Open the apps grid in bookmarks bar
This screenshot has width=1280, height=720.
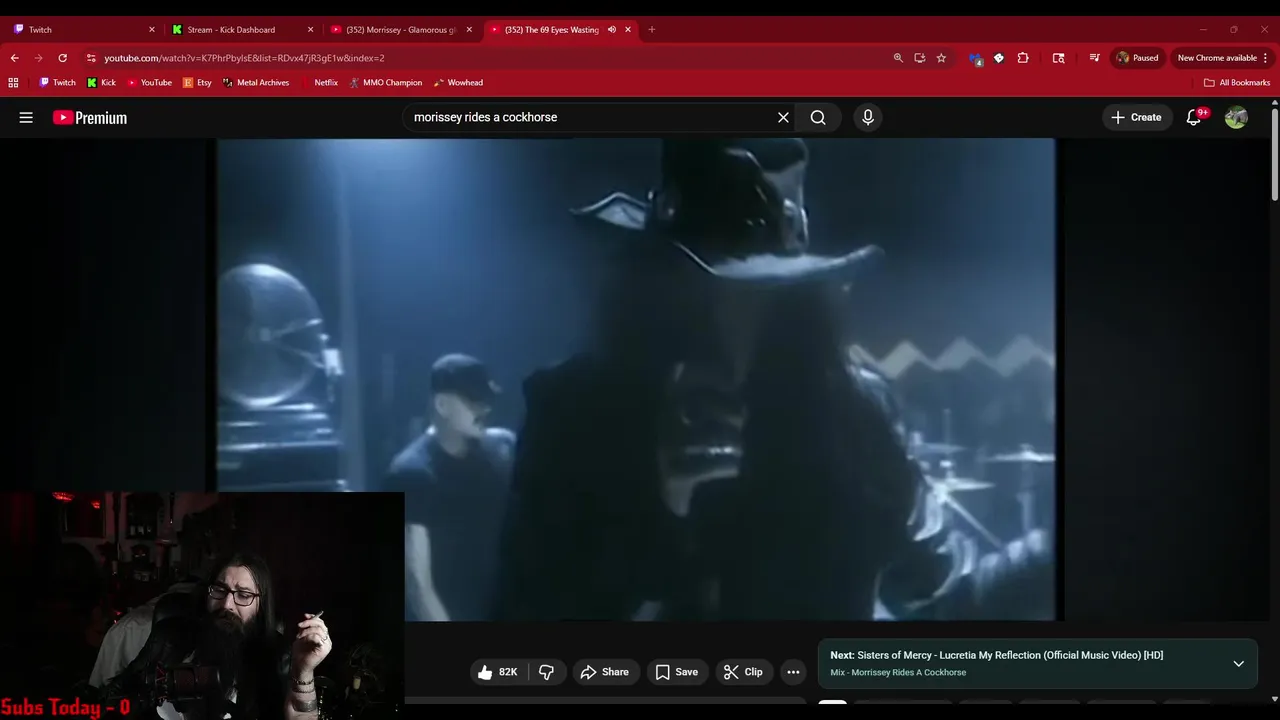click(13, 83)
